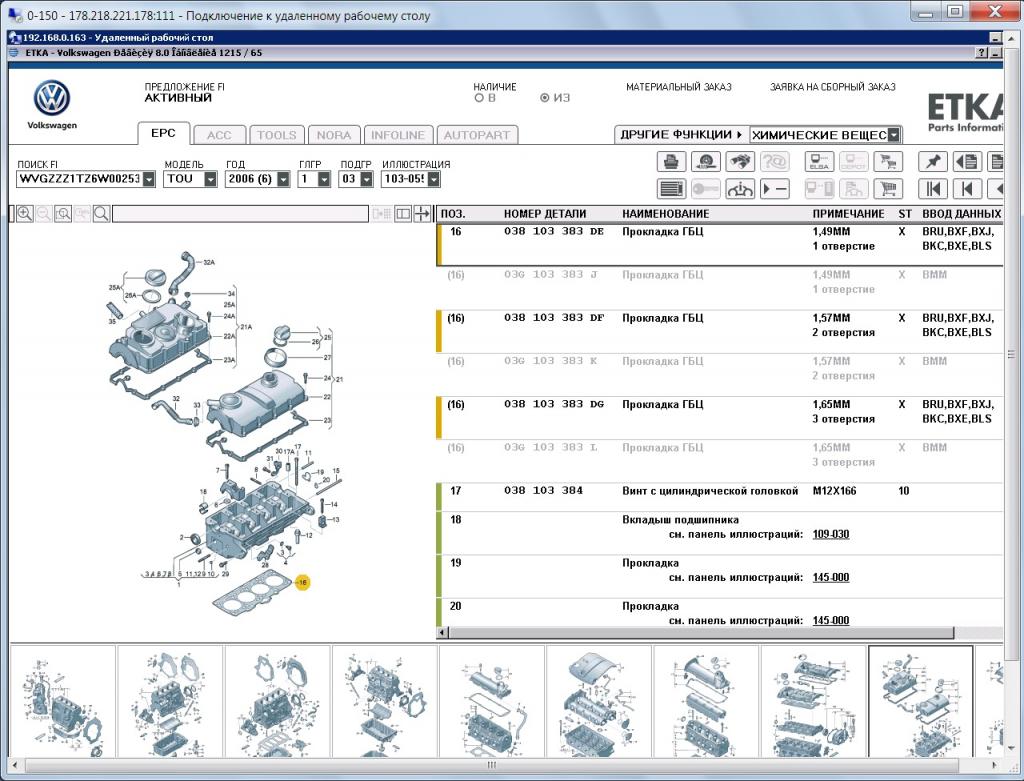The image size is (1024, 781).
Task: Click the ETKA help question mark button
Action: point(982,53)
